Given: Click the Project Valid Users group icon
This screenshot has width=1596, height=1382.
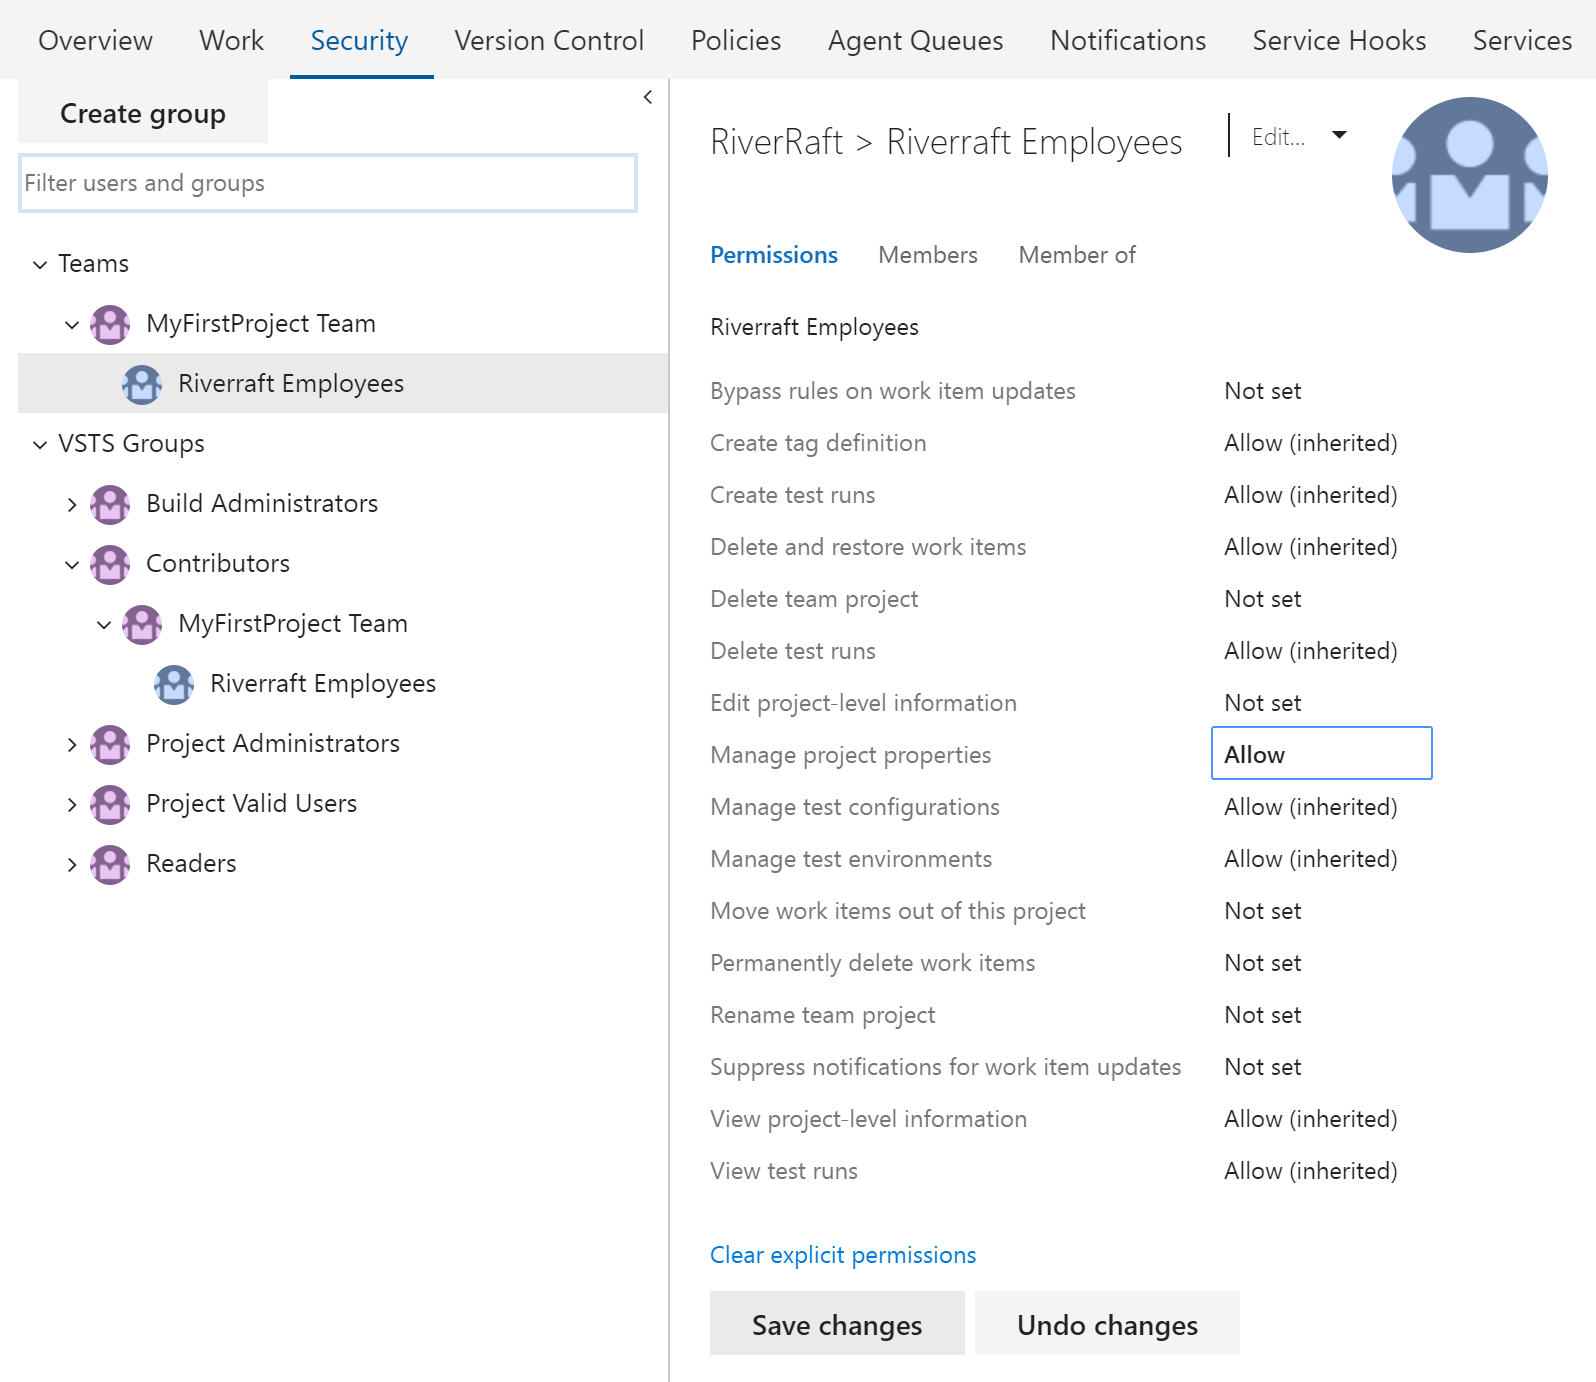Looking at the screenshot, I should tap(110, 804).
